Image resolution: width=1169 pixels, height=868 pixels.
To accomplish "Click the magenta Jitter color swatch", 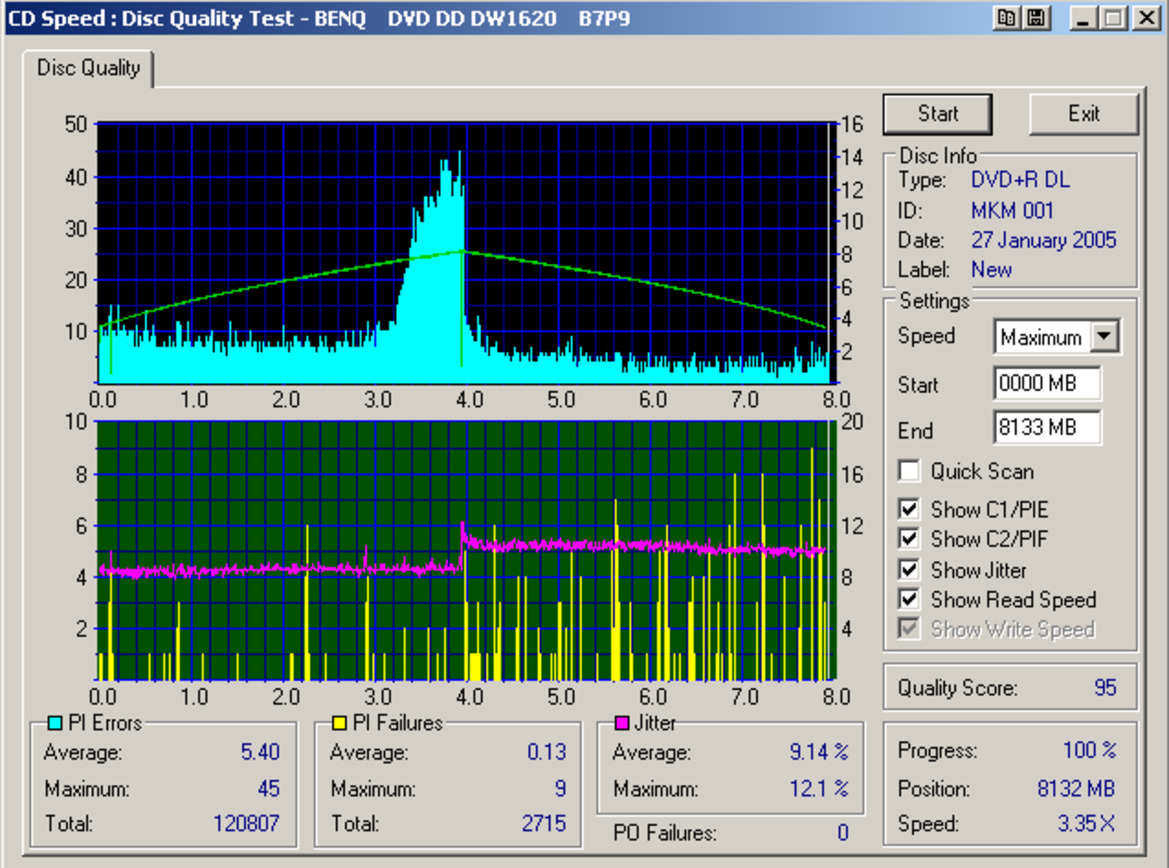I will pos(622,723).
